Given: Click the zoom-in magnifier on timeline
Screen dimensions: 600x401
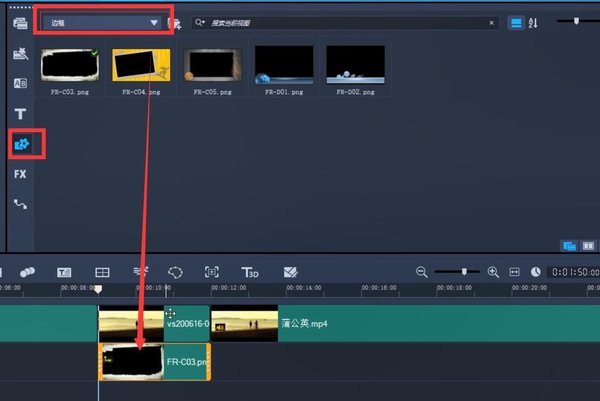Looking at the screenshot, I should 492,271.
